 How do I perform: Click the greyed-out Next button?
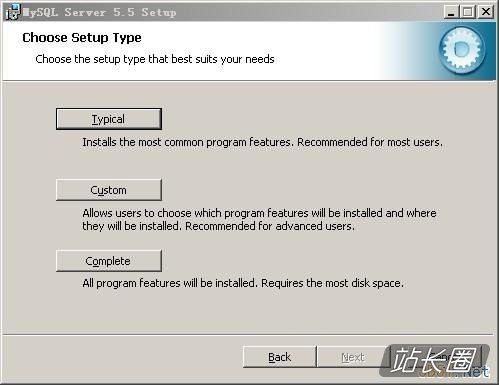click(353, 357)
